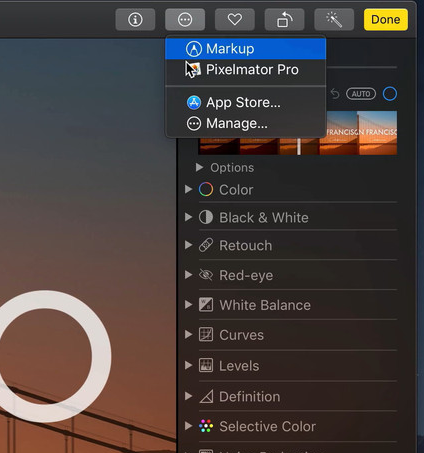Click the Black & White half-circle icon
This screenshot has width=424, height=453.
tap(206, 217)
